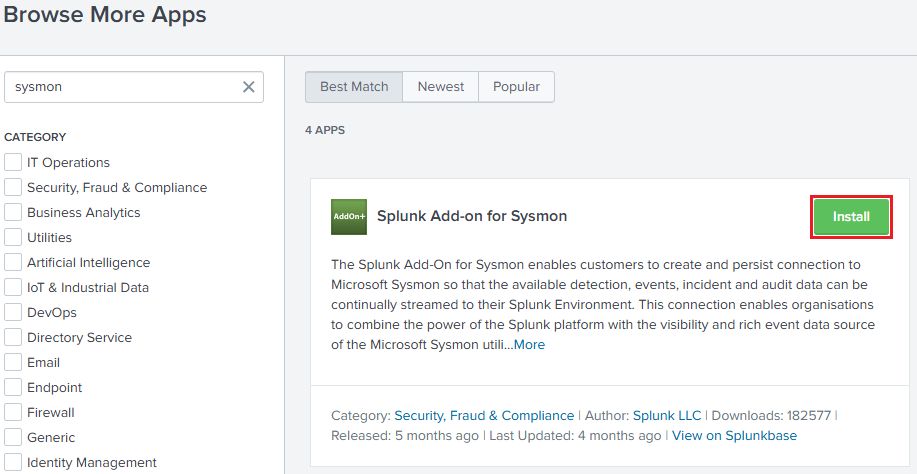The image size is (917, 474).
Task: Select the DevOps category checkbox
Action: 13,312
